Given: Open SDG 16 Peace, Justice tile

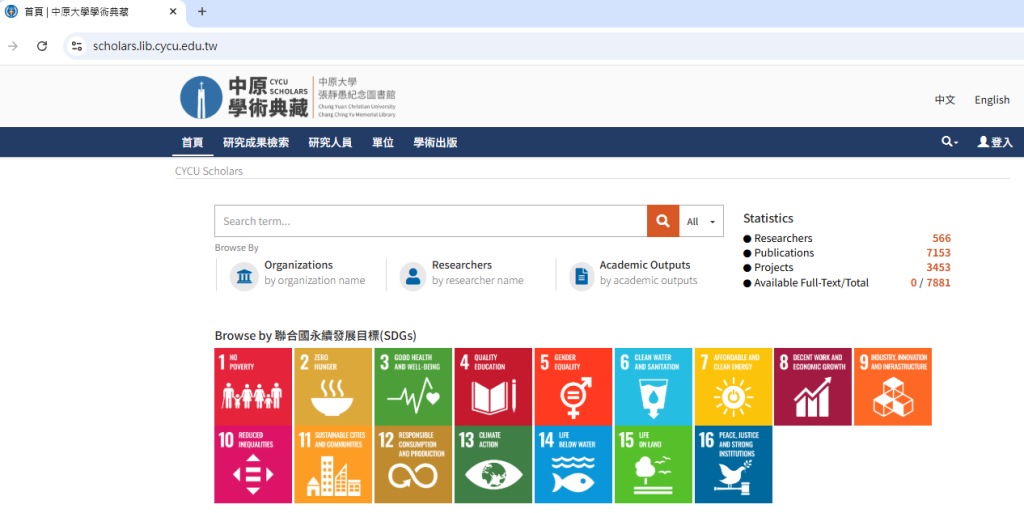Looking at the screenshot, I should point(733,464).
